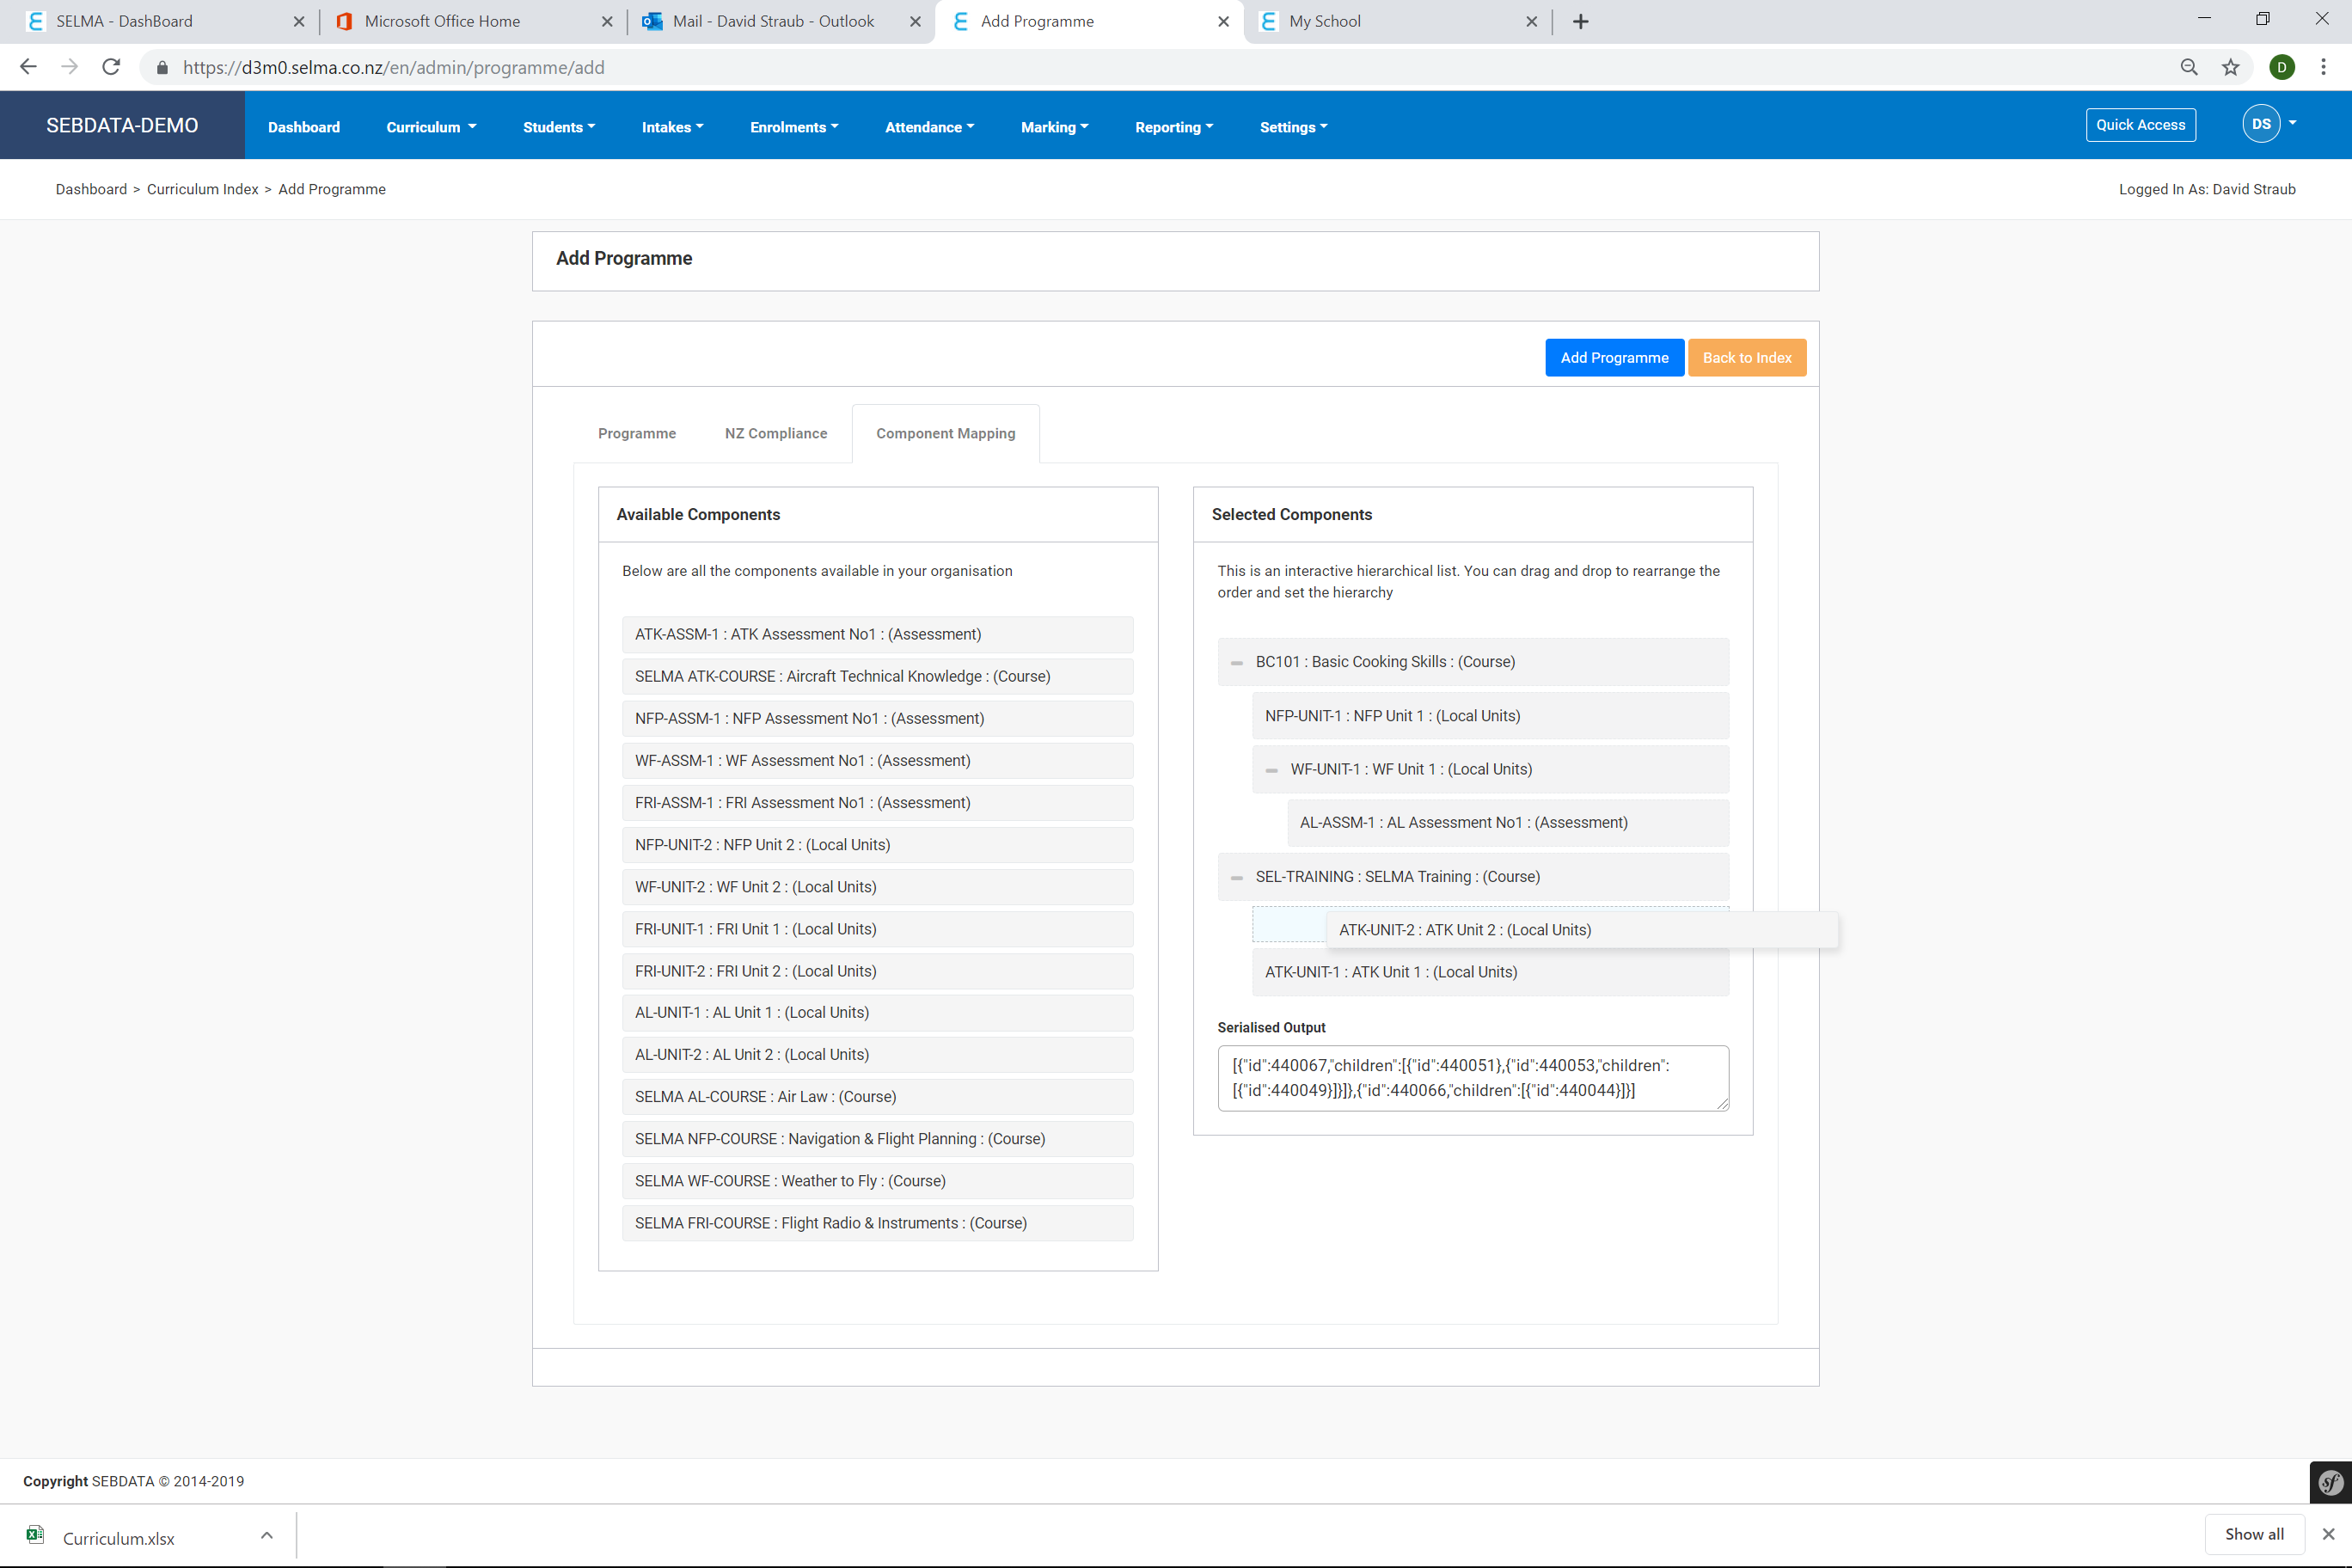The height and width of the screenshot is (1568, 2352).
Task: Switch to the Programme tab
Action: 637,433
